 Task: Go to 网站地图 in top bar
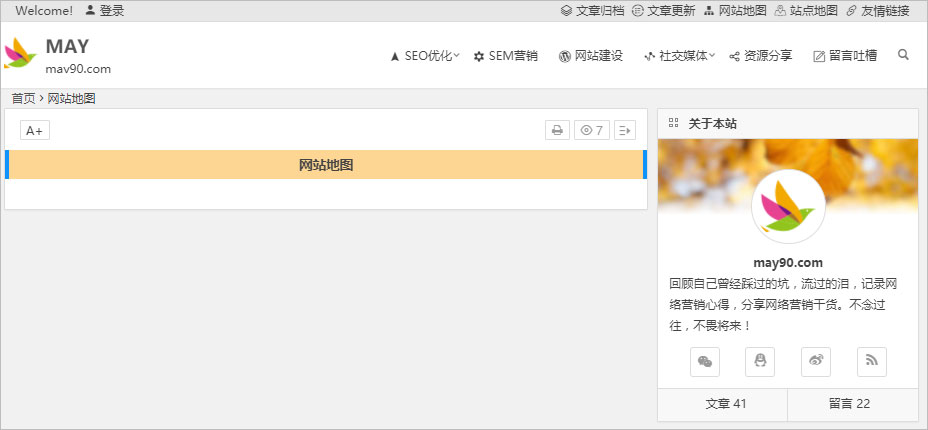735,11
